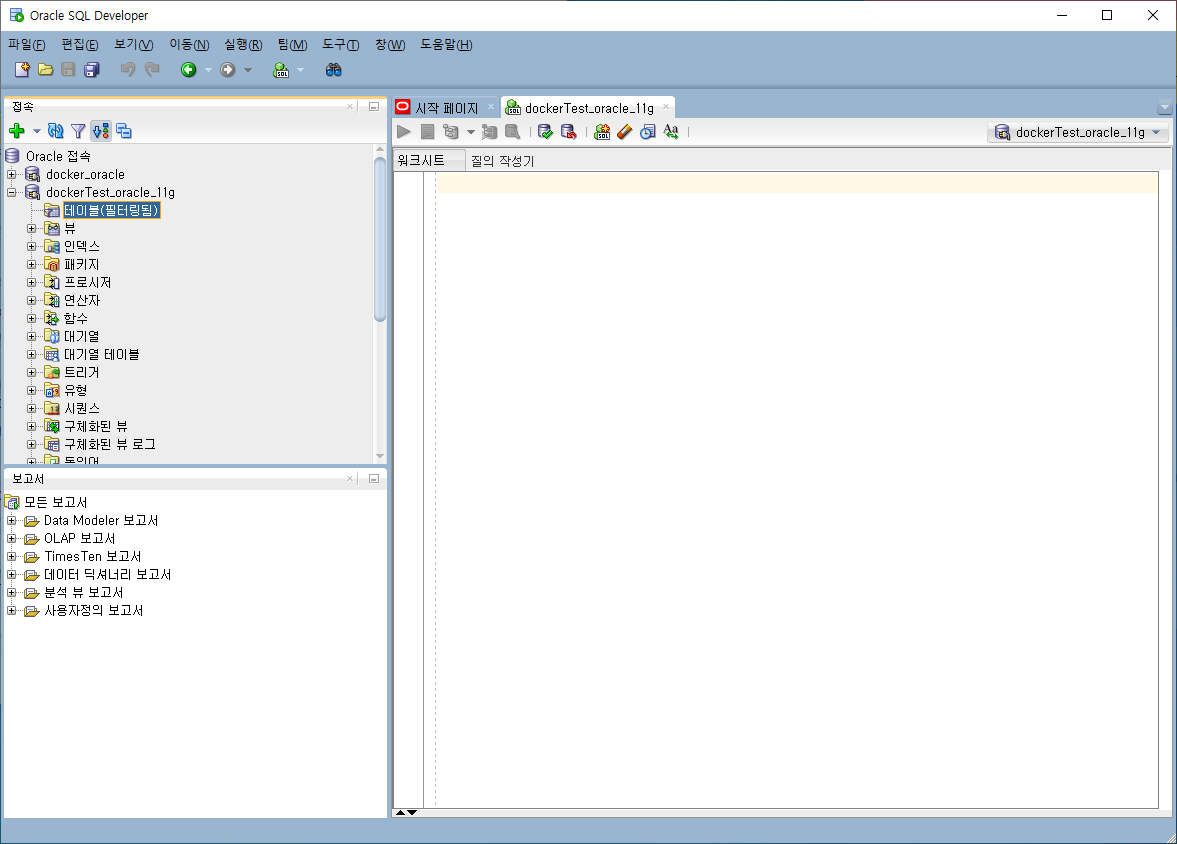Click the Commit icon in worksheet toolbar
This screenshot has height=844, width=1177.
546,132
